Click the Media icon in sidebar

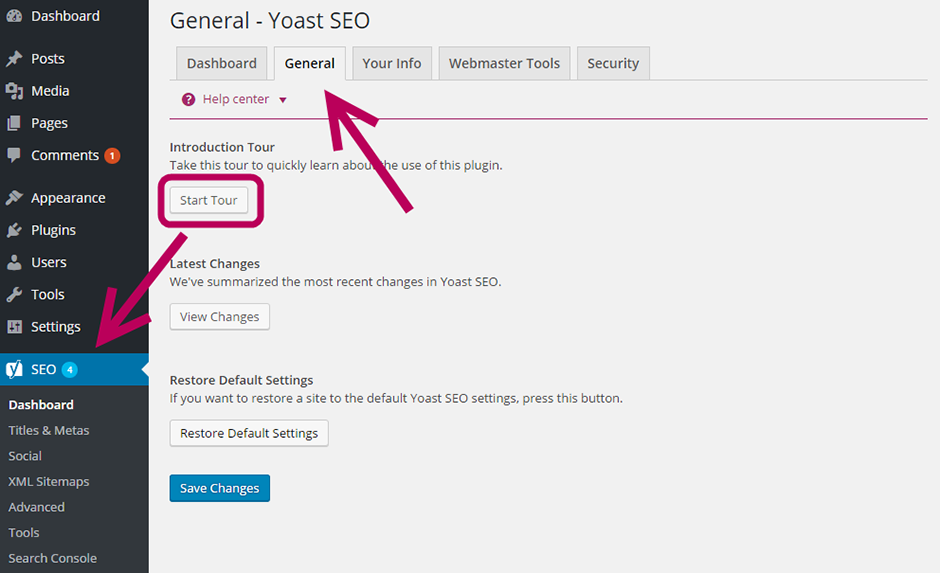14,91
